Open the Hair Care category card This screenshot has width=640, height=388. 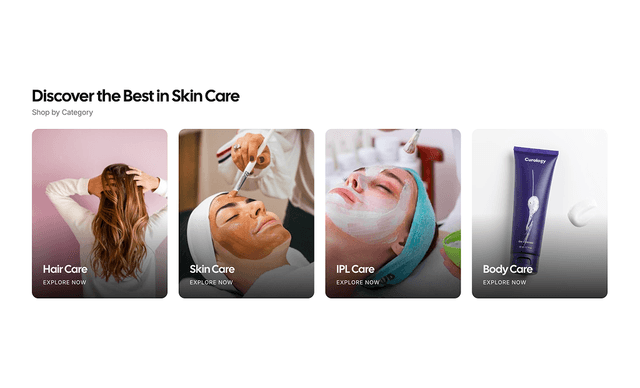click(100, 213)
